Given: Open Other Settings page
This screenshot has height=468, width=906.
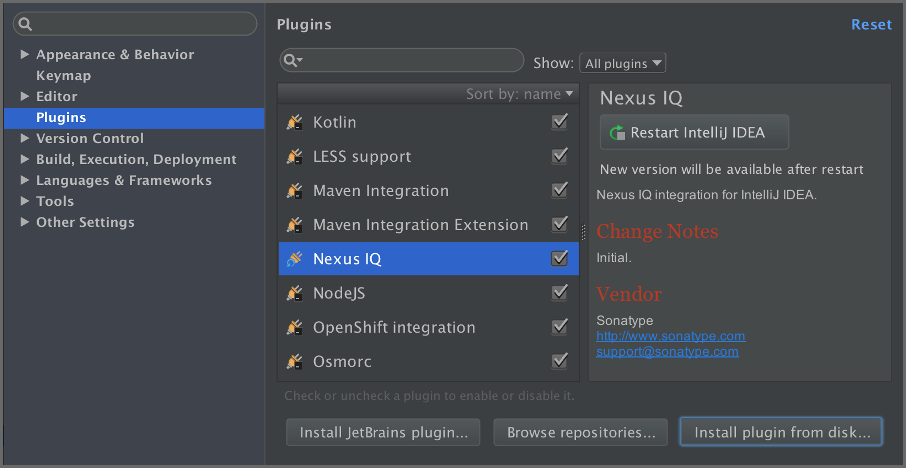Looking at the screenshot, I should click(85, 222).
